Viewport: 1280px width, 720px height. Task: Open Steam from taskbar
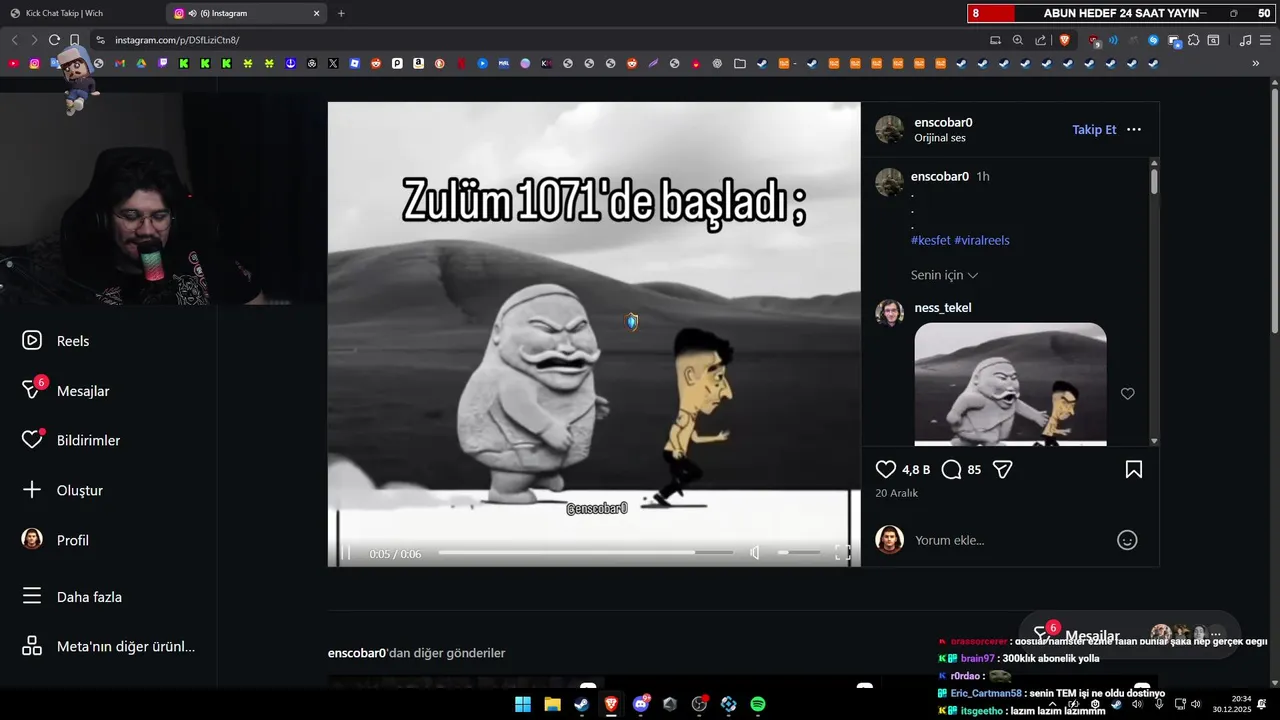(581, 704)
